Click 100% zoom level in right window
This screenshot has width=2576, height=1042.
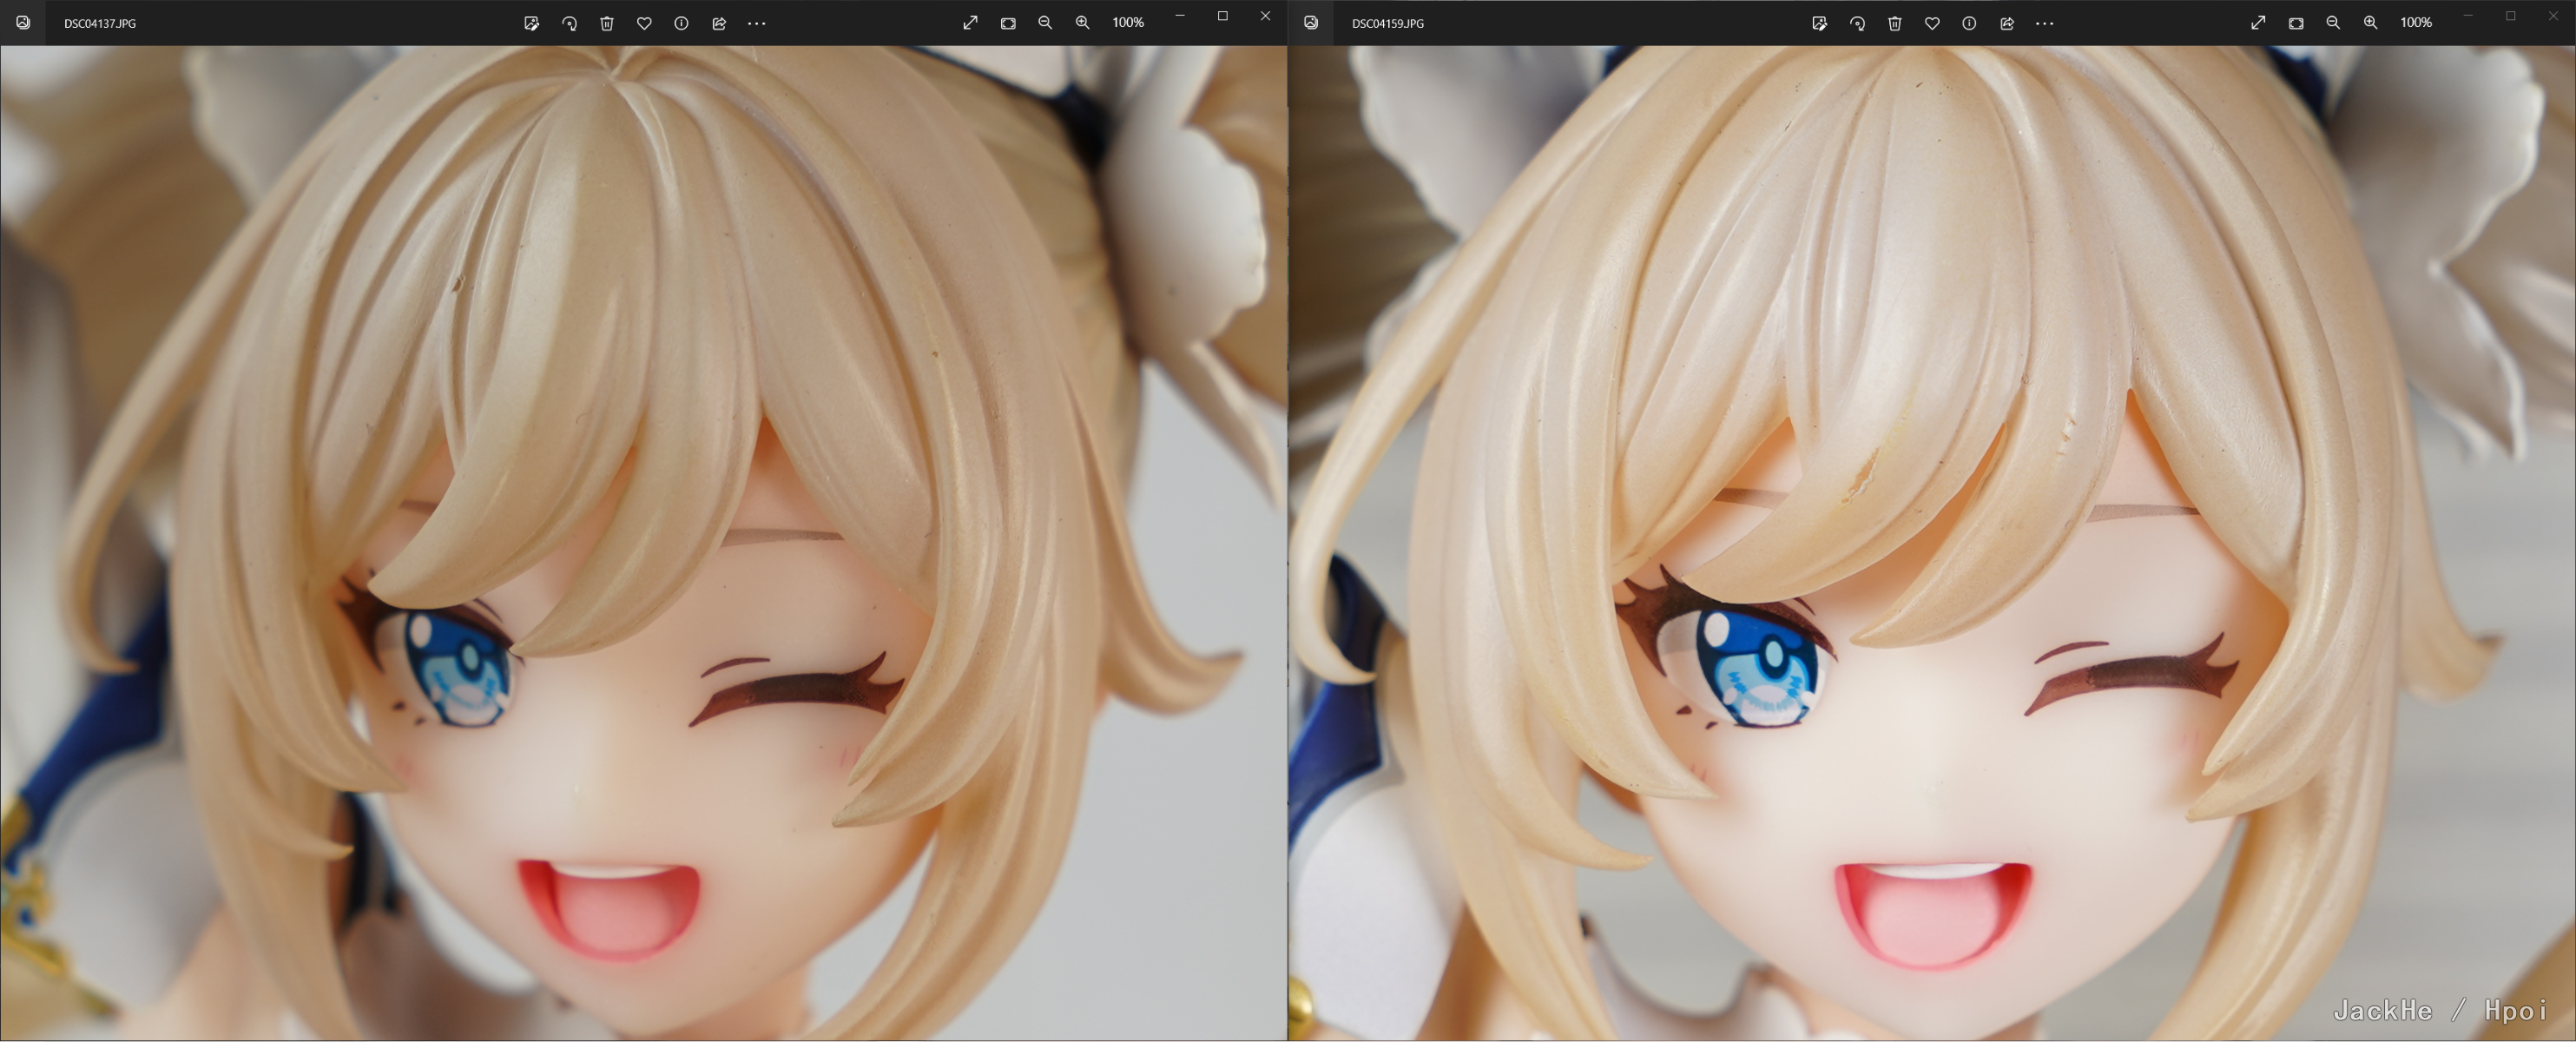pyautogui.click(x=2416, y=22)
